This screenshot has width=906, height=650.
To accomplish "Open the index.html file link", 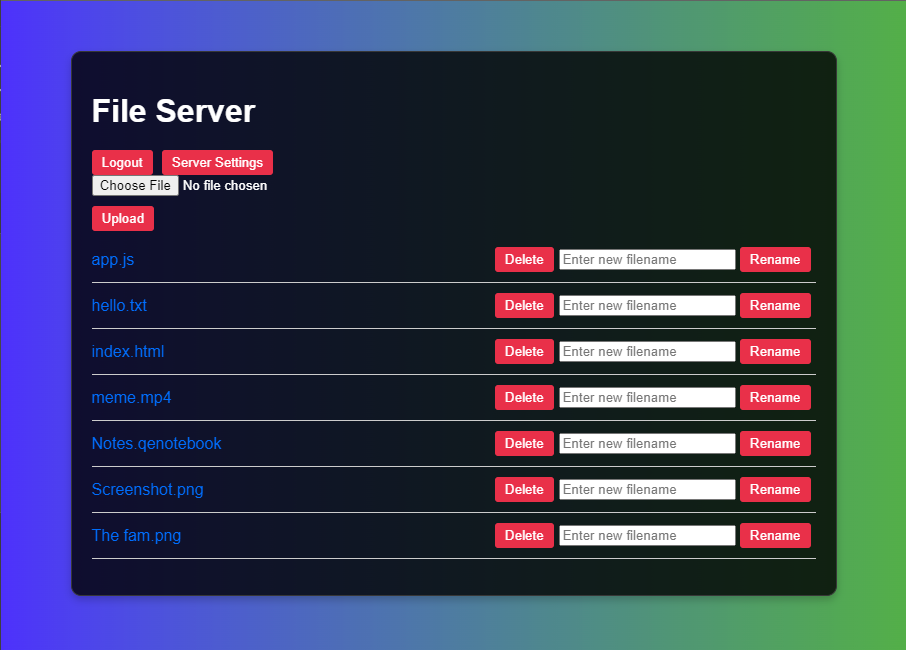I will point(128,352).
